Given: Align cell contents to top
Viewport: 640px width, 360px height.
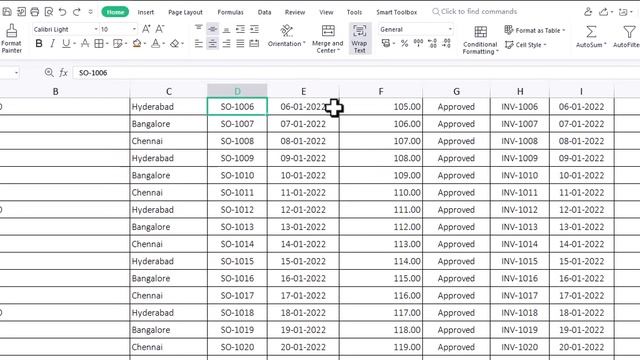Looking at the screenshot, I should (199, 29).
